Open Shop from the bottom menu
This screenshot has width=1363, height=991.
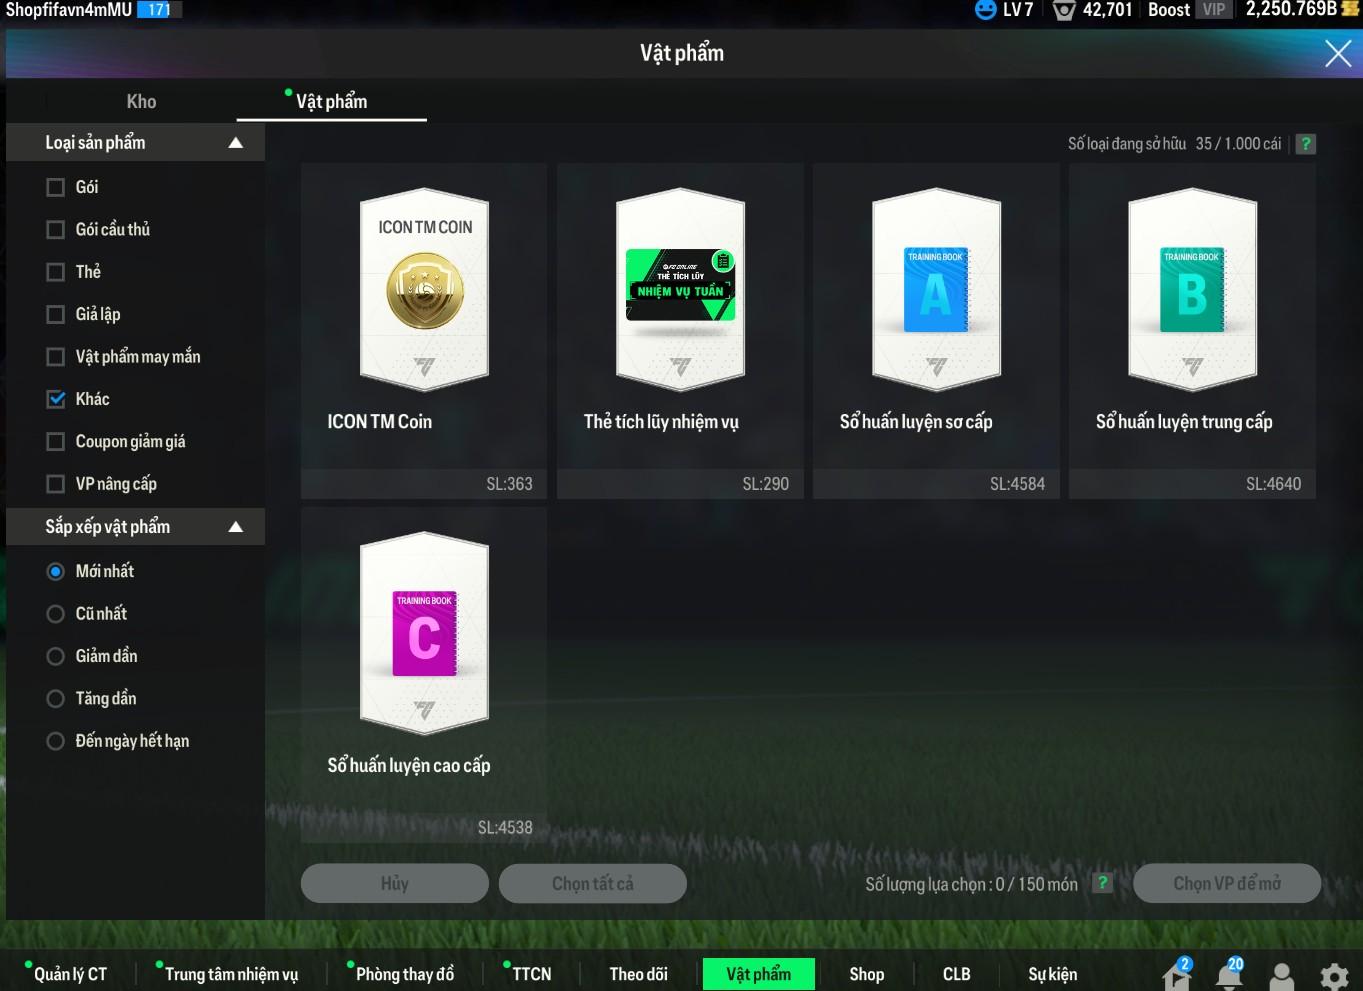(x=866, y=974)
